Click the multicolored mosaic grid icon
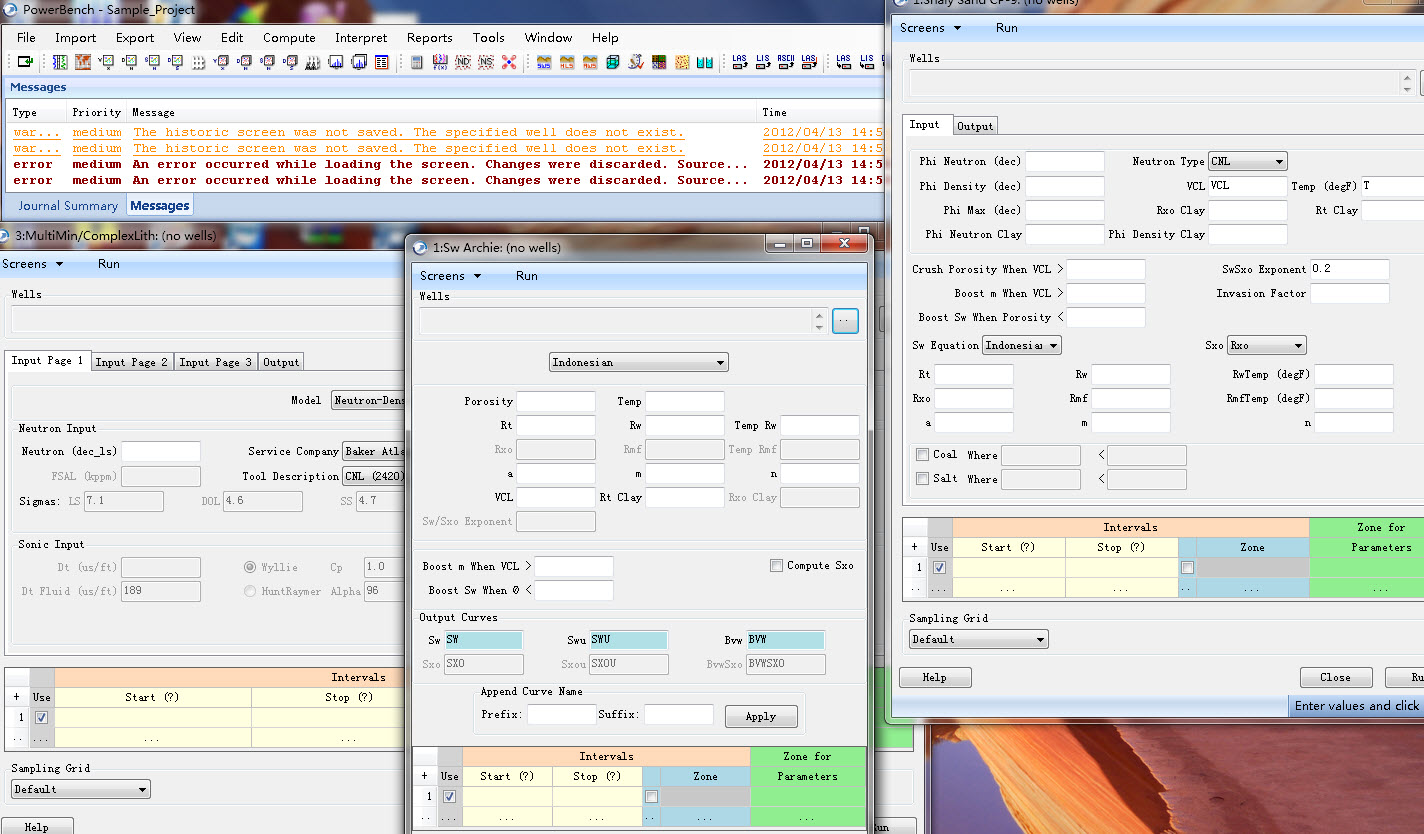 pos(659,62)
